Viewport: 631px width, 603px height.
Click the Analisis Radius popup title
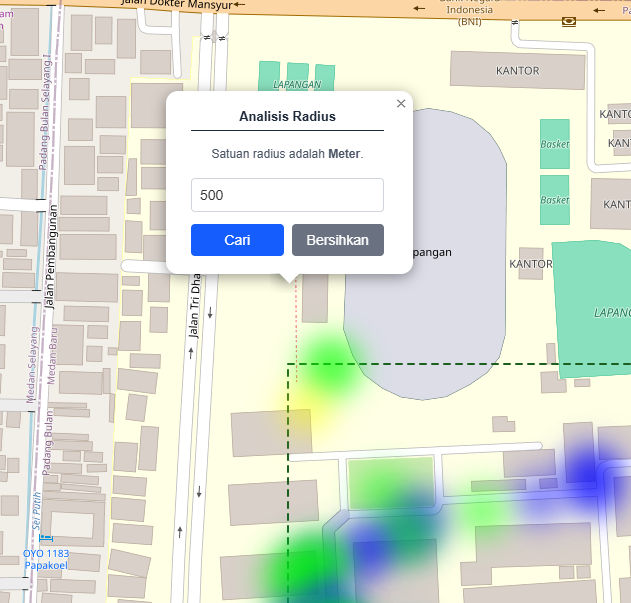(x=287, y=116)
